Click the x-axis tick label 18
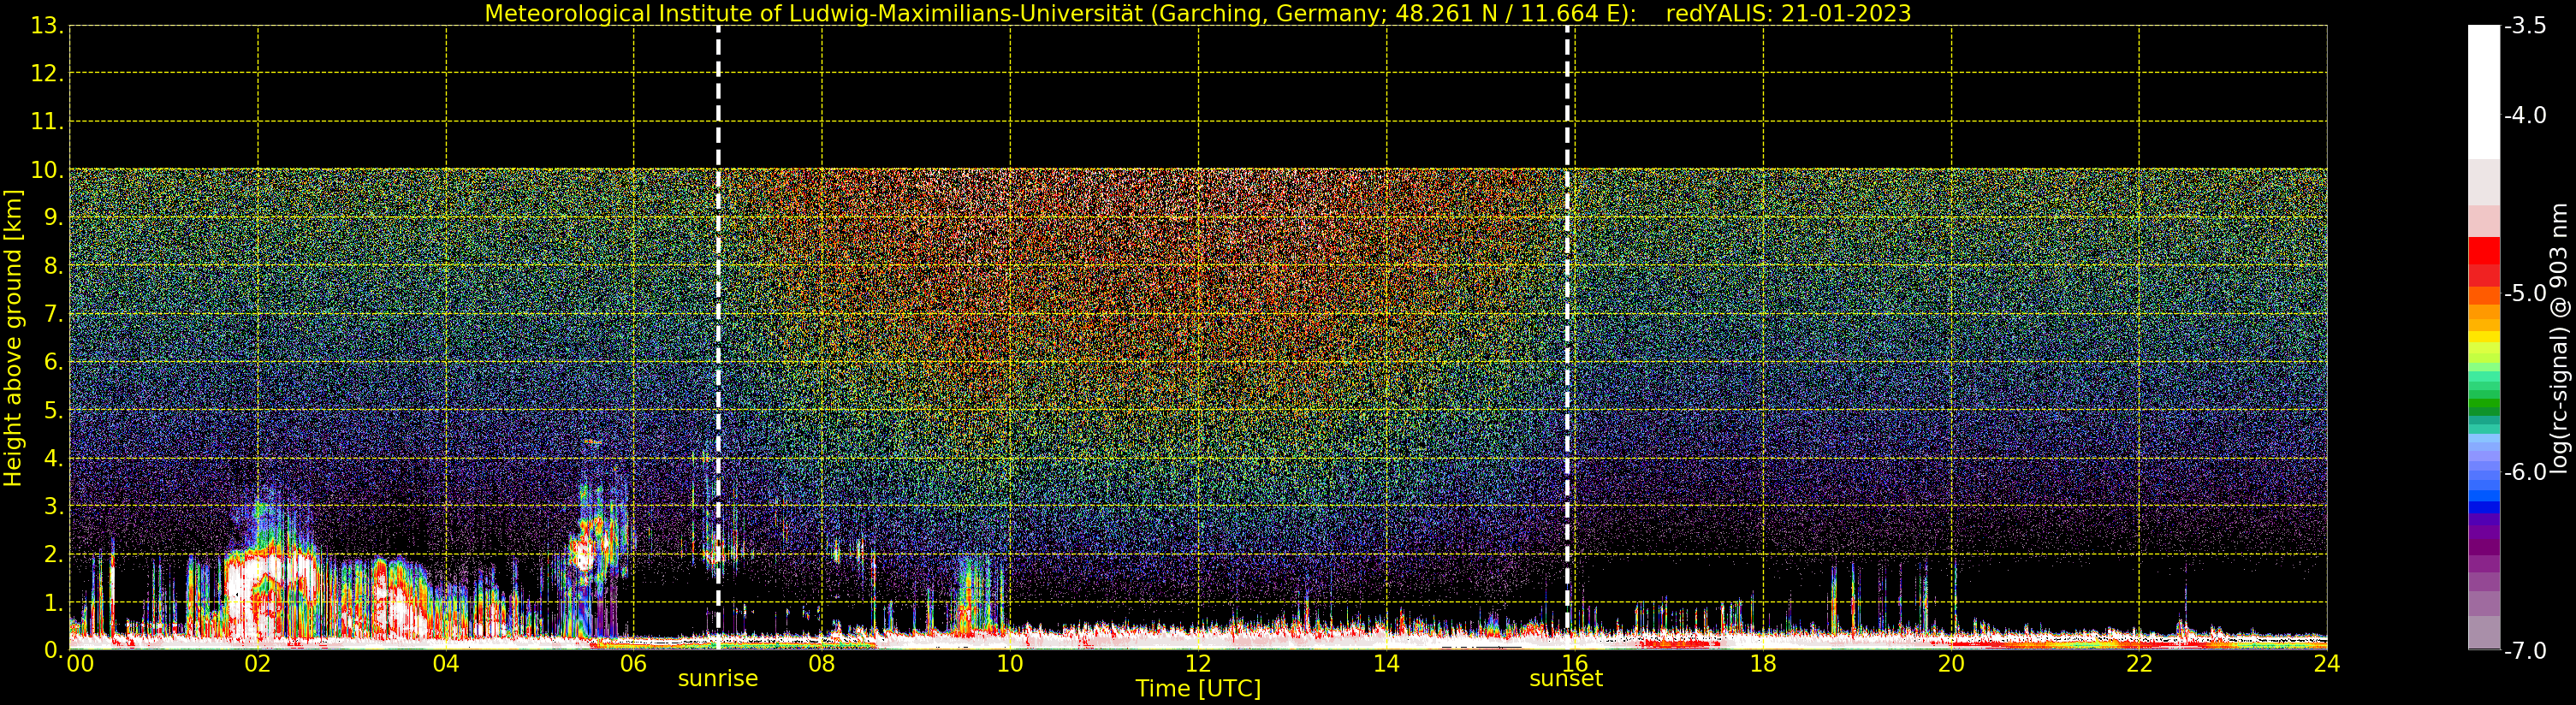This screenshot has width=2576, height=705. click(1763, 664)
